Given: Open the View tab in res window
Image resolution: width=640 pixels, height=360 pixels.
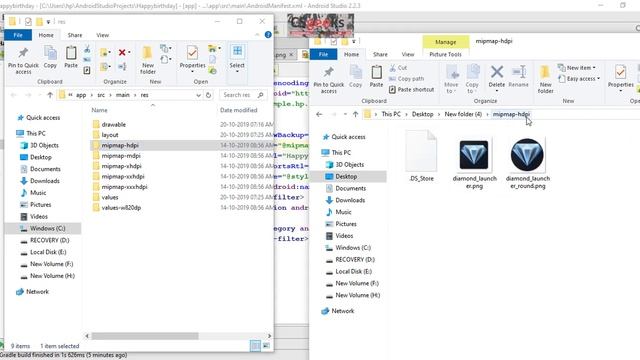Looking at the screenshot, I should [x=102, y=35].
